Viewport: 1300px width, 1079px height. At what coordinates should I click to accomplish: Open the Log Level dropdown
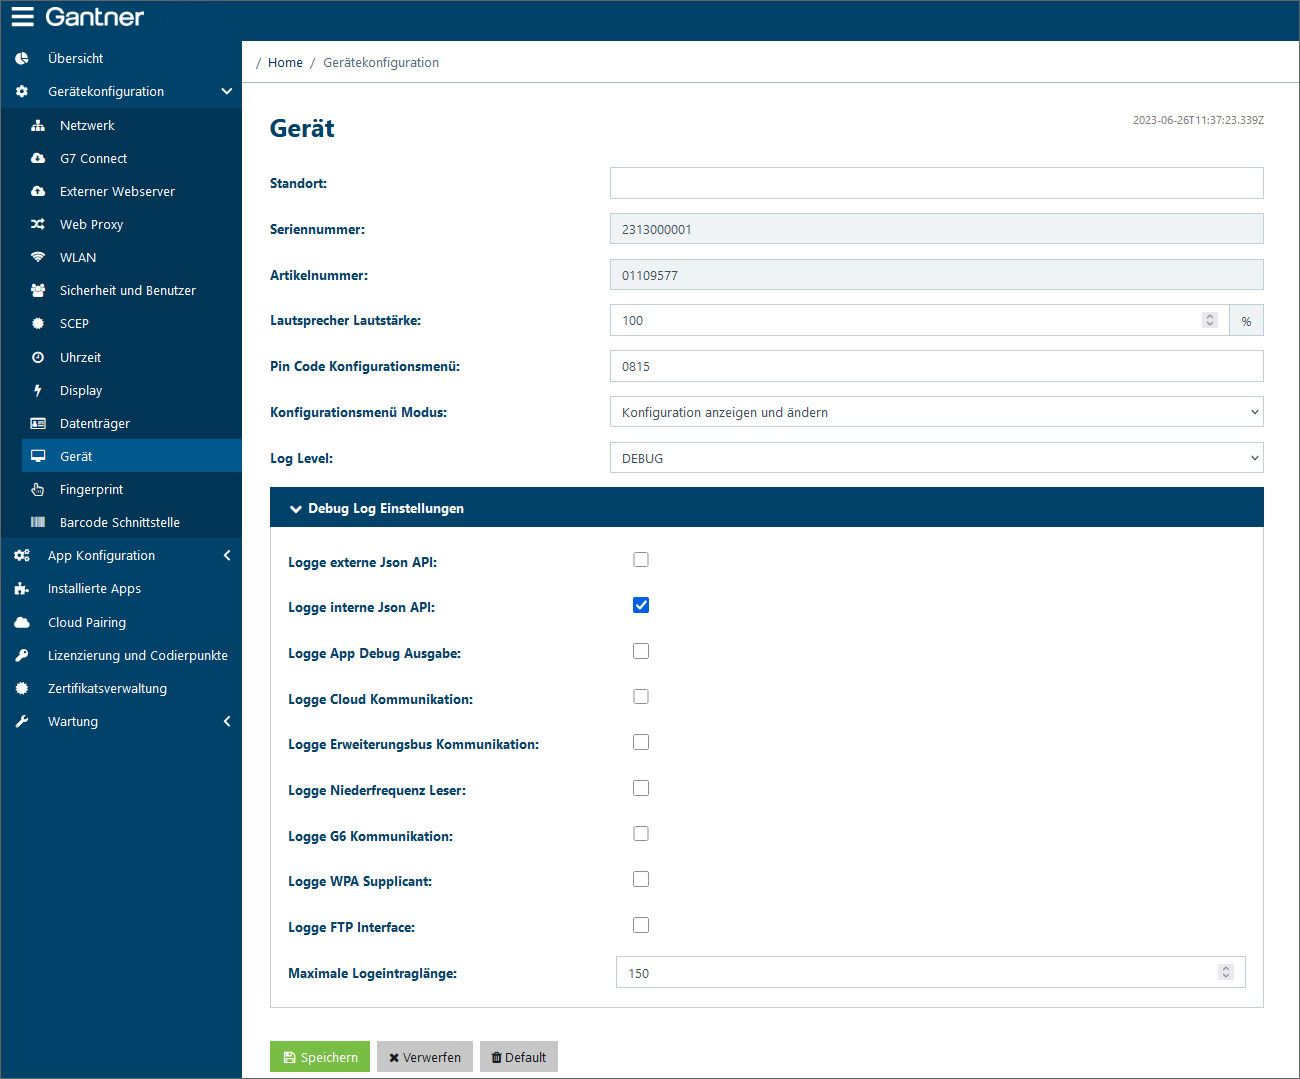[936, 458]
